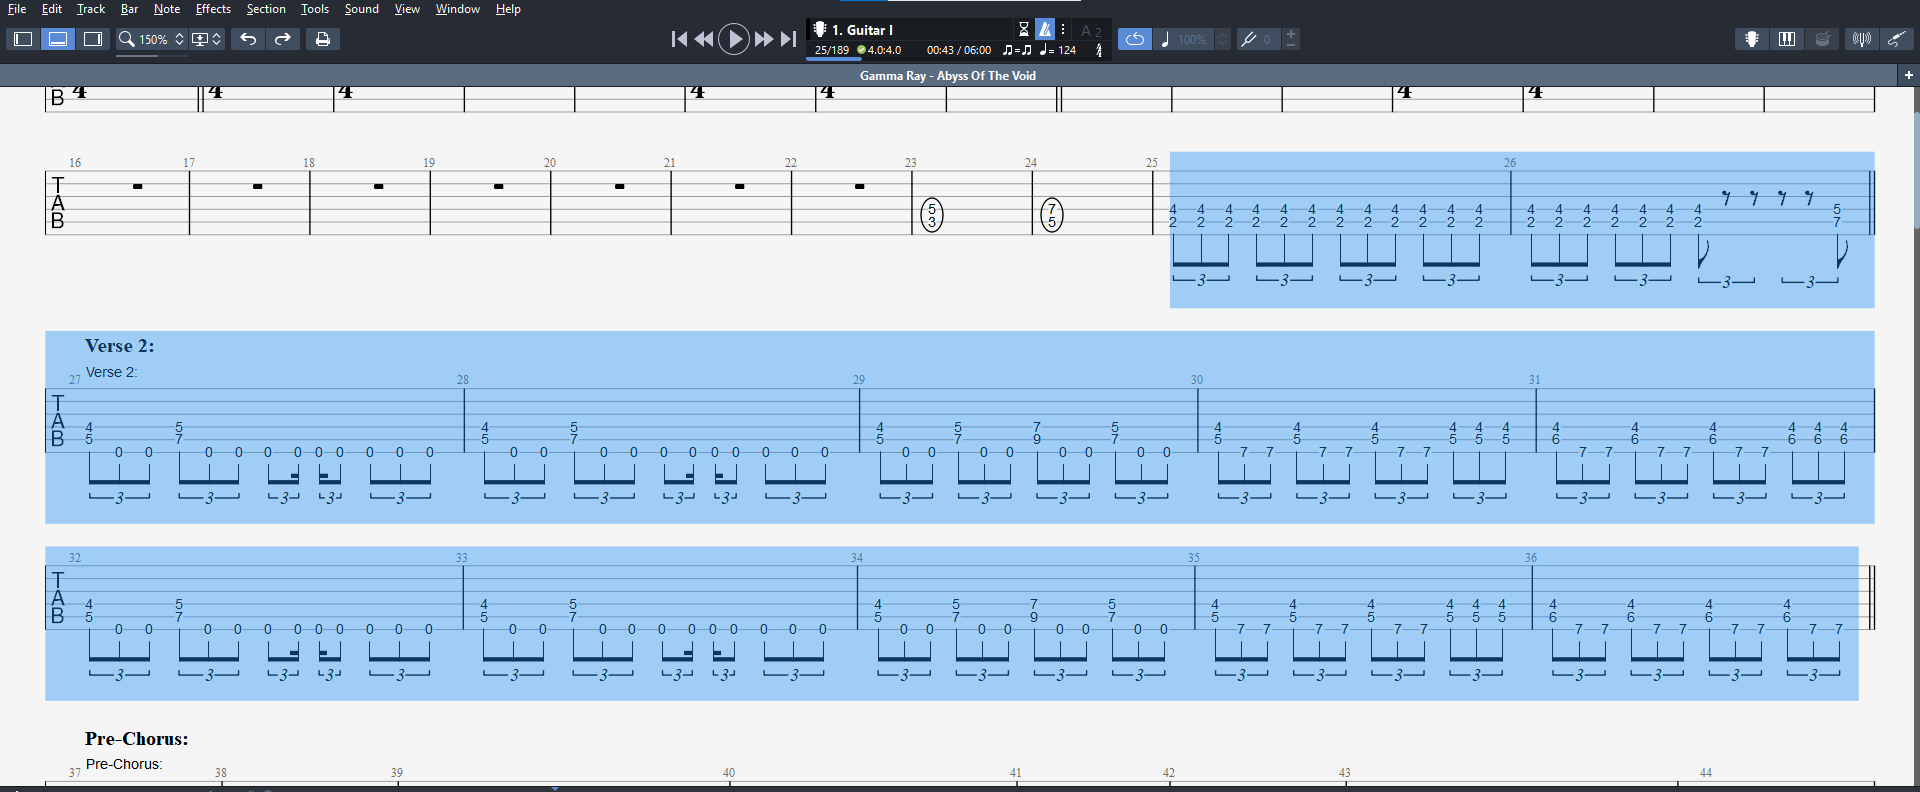The width and height of the screenshot is (1920, 792).
Task: Select the '1. Guitar I' track name
Action: coord(863,30)
